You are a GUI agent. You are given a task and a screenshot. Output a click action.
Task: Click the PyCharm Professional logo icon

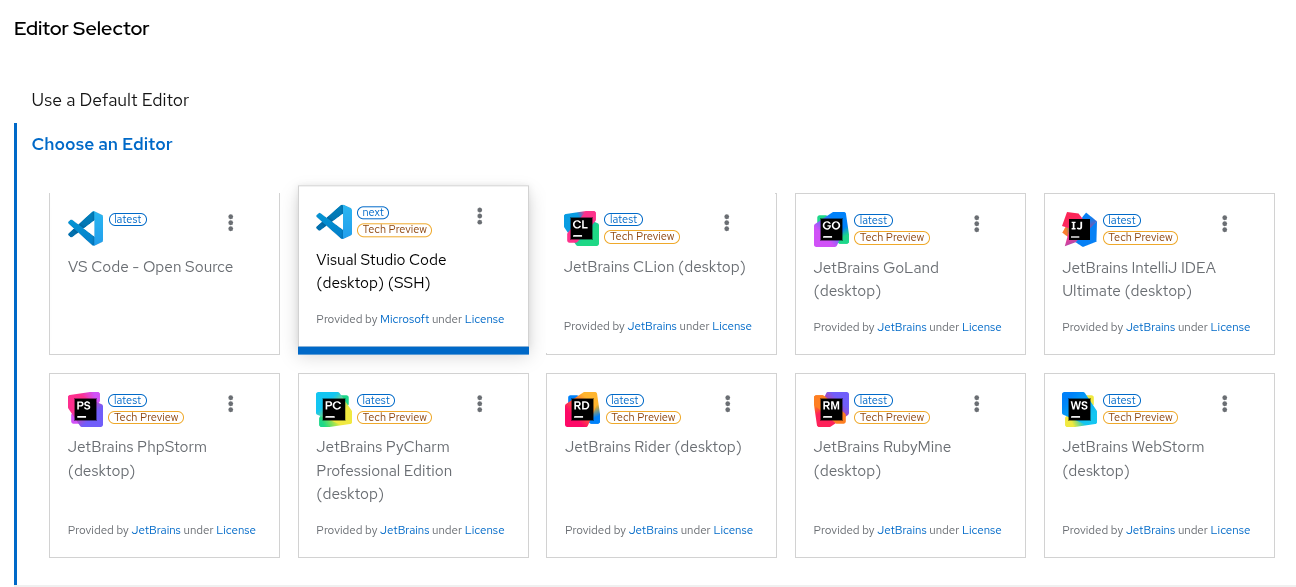click(333, 409)
